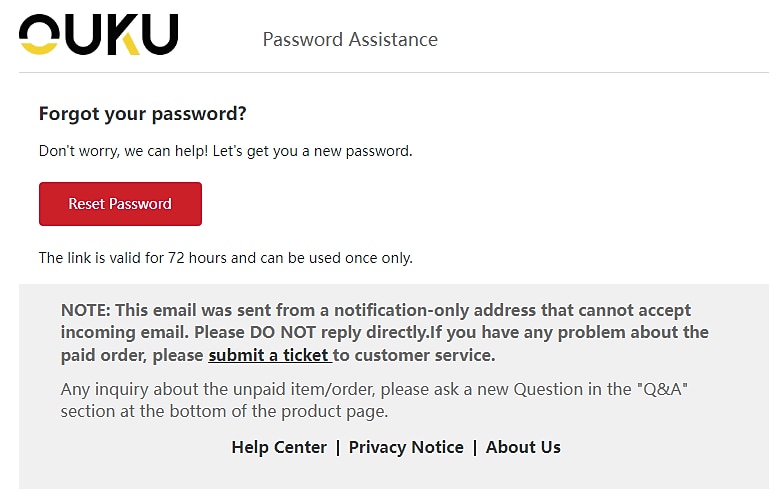Click the 'Password Assistance' header title
The height and width of the screenshot is (501, 777).
pos(350,40)
